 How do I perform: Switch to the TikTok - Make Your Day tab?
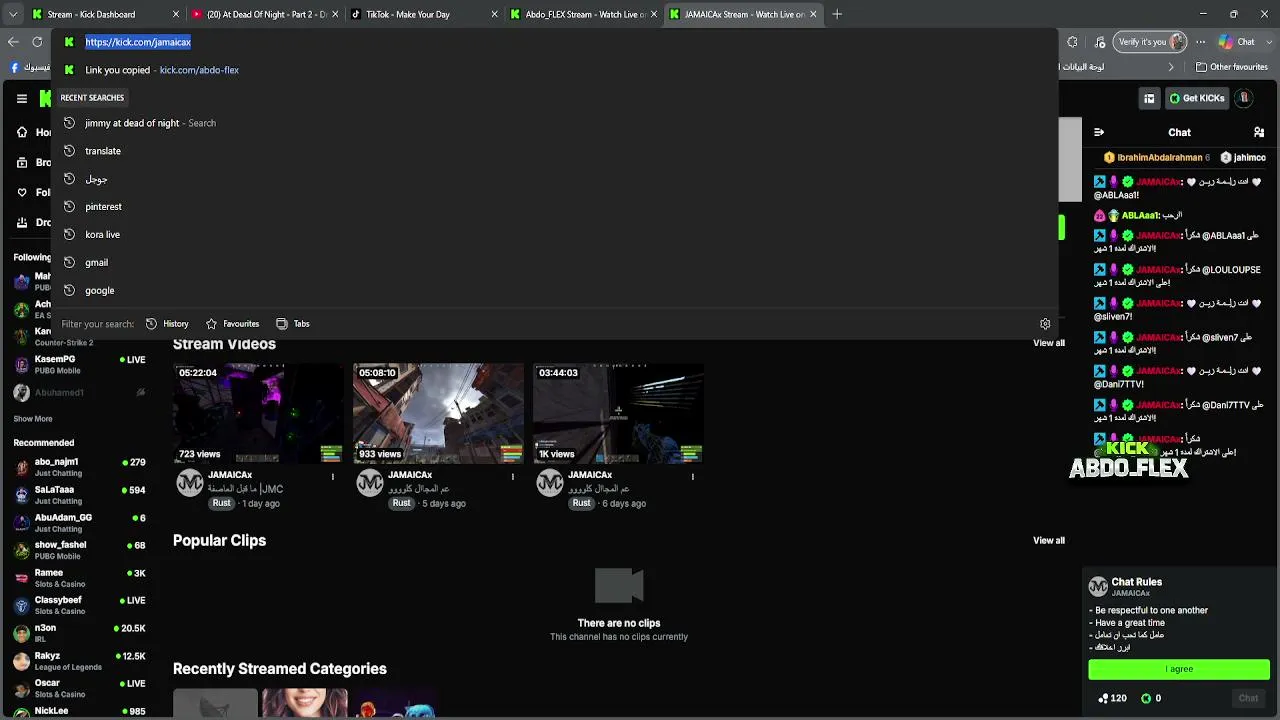424,15
